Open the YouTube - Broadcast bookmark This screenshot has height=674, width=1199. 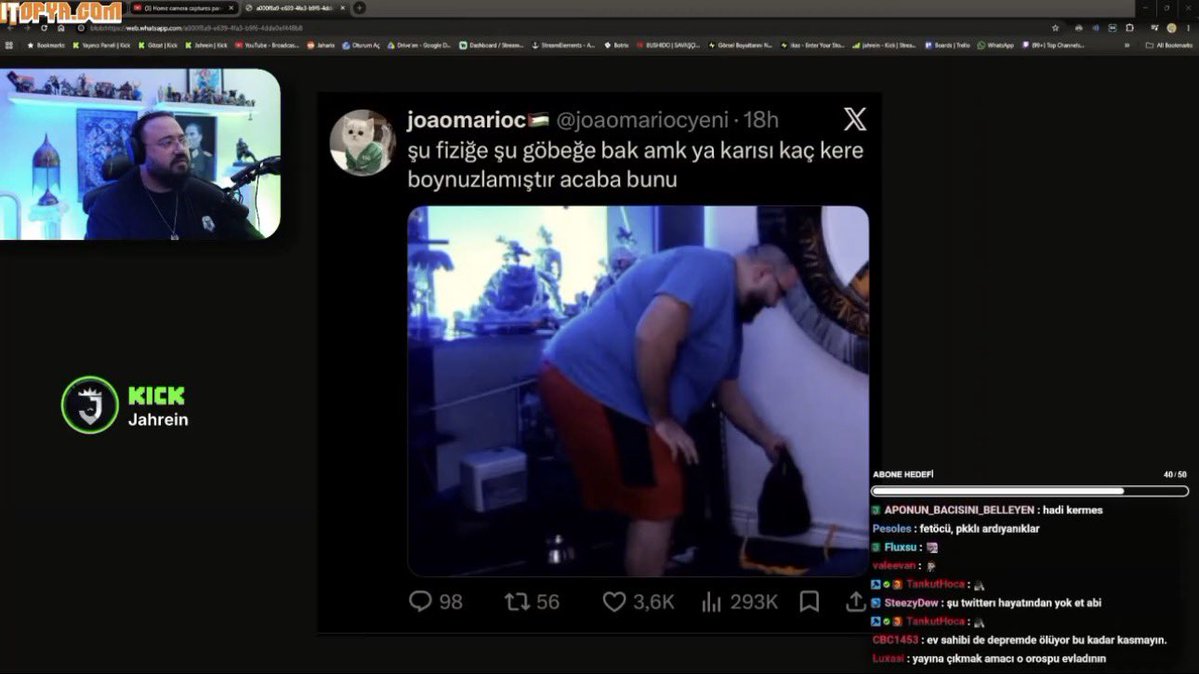(268, 45)
